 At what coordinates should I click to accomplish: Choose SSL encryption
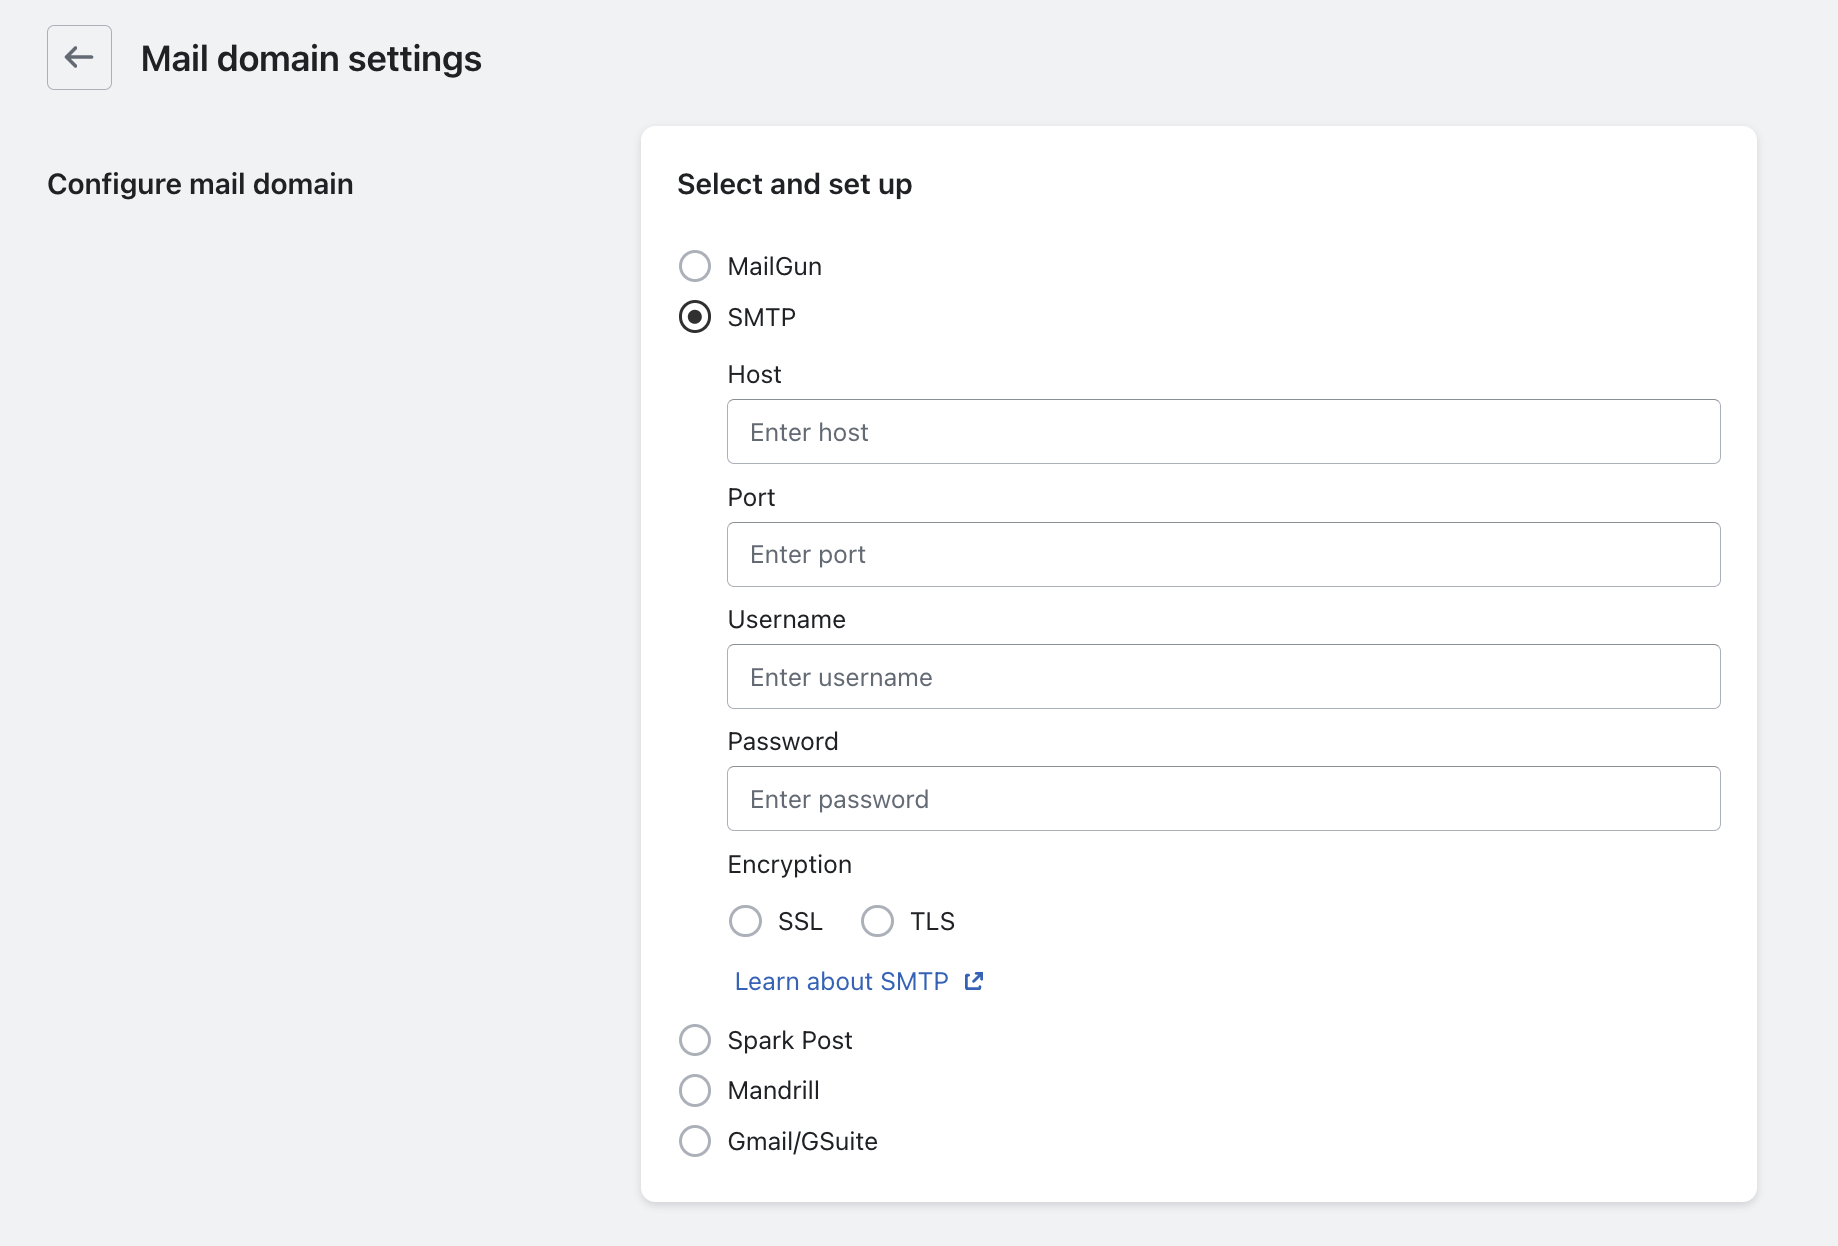[745, 921]
